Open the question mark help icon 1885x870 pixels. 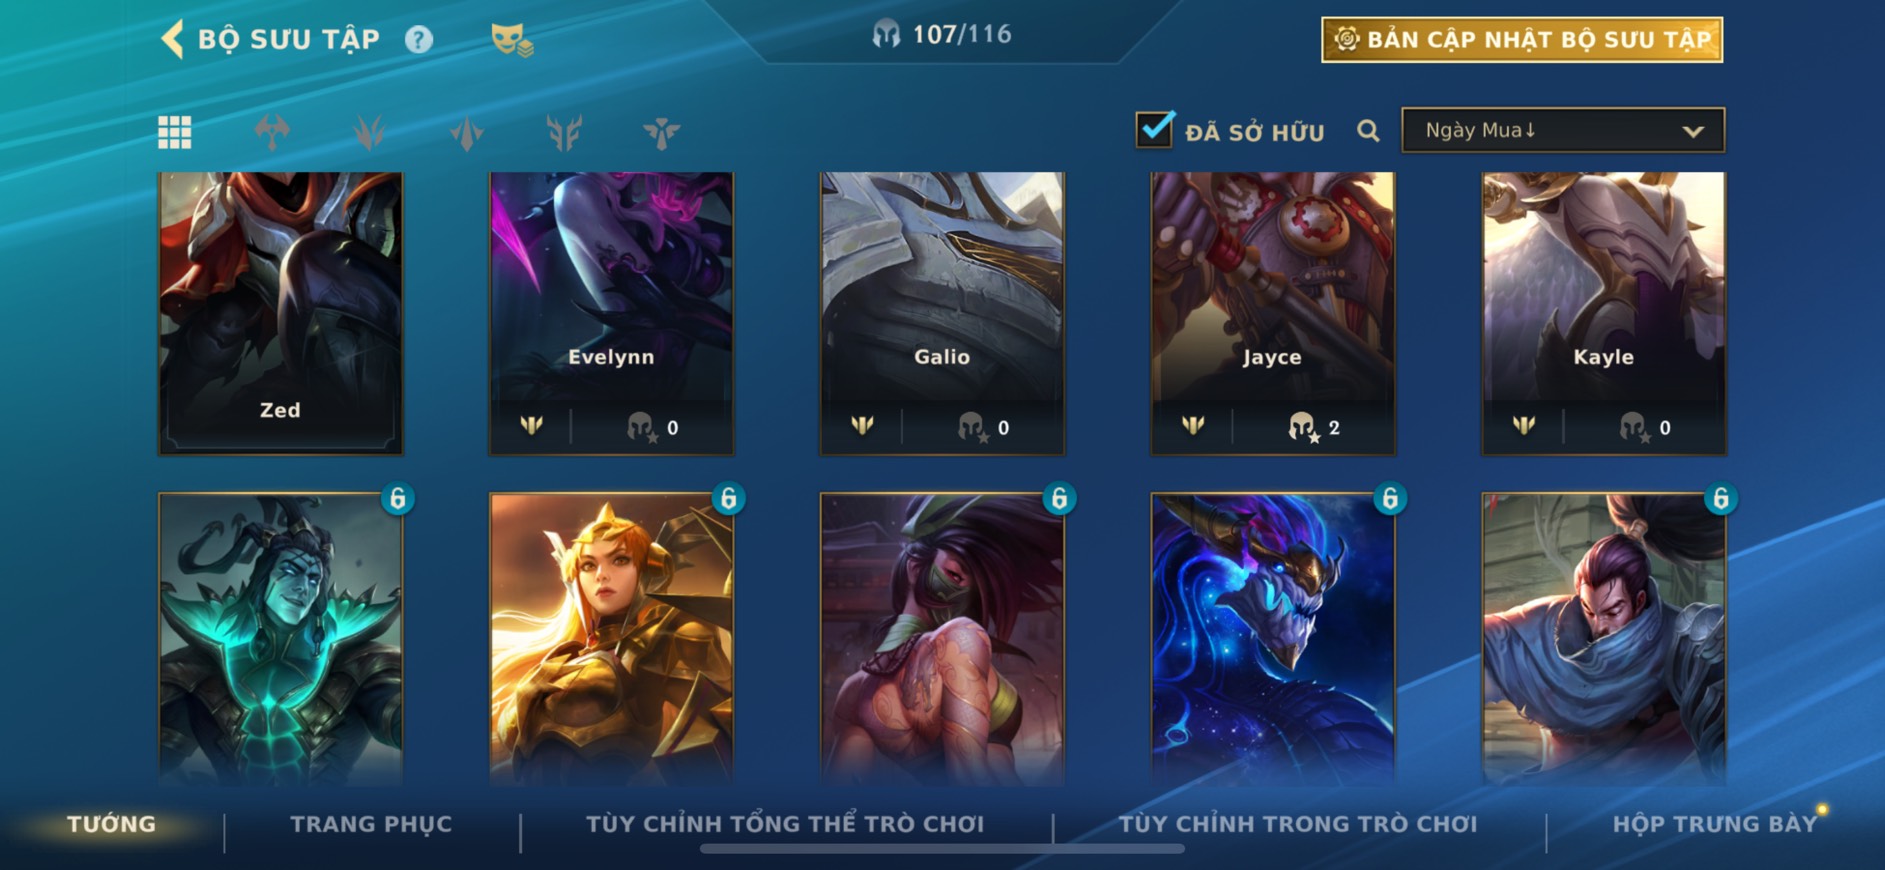pos(419,40)
